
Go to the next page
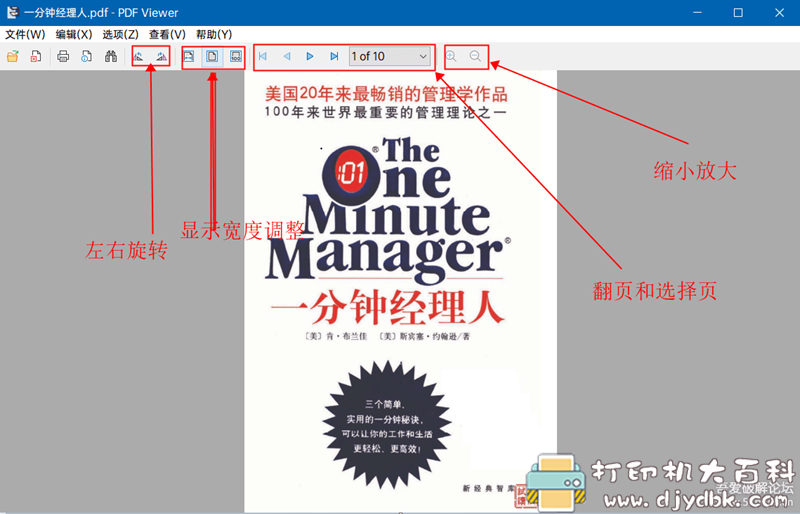pyautogui.click(x=310, y=56)
